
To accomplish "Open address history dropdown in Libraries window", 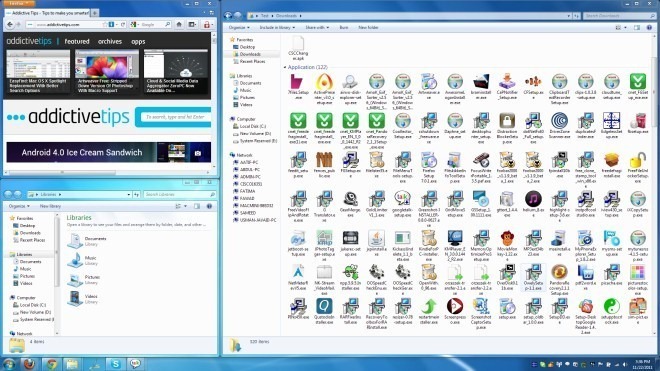I will (x=128, y=195).
